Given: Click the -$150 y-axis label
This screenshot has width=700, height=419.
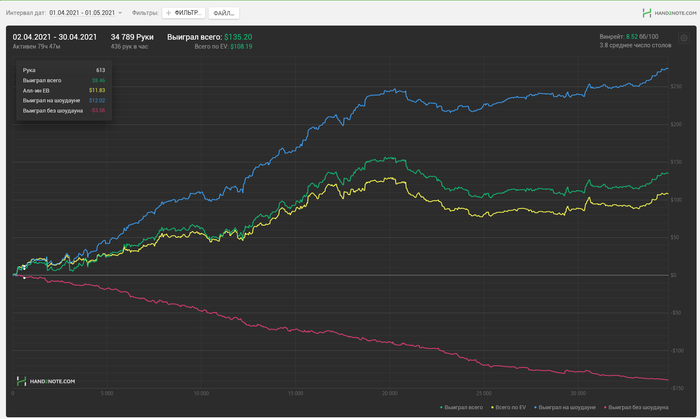Looking at the screenshot, I should tap(677, 388).
